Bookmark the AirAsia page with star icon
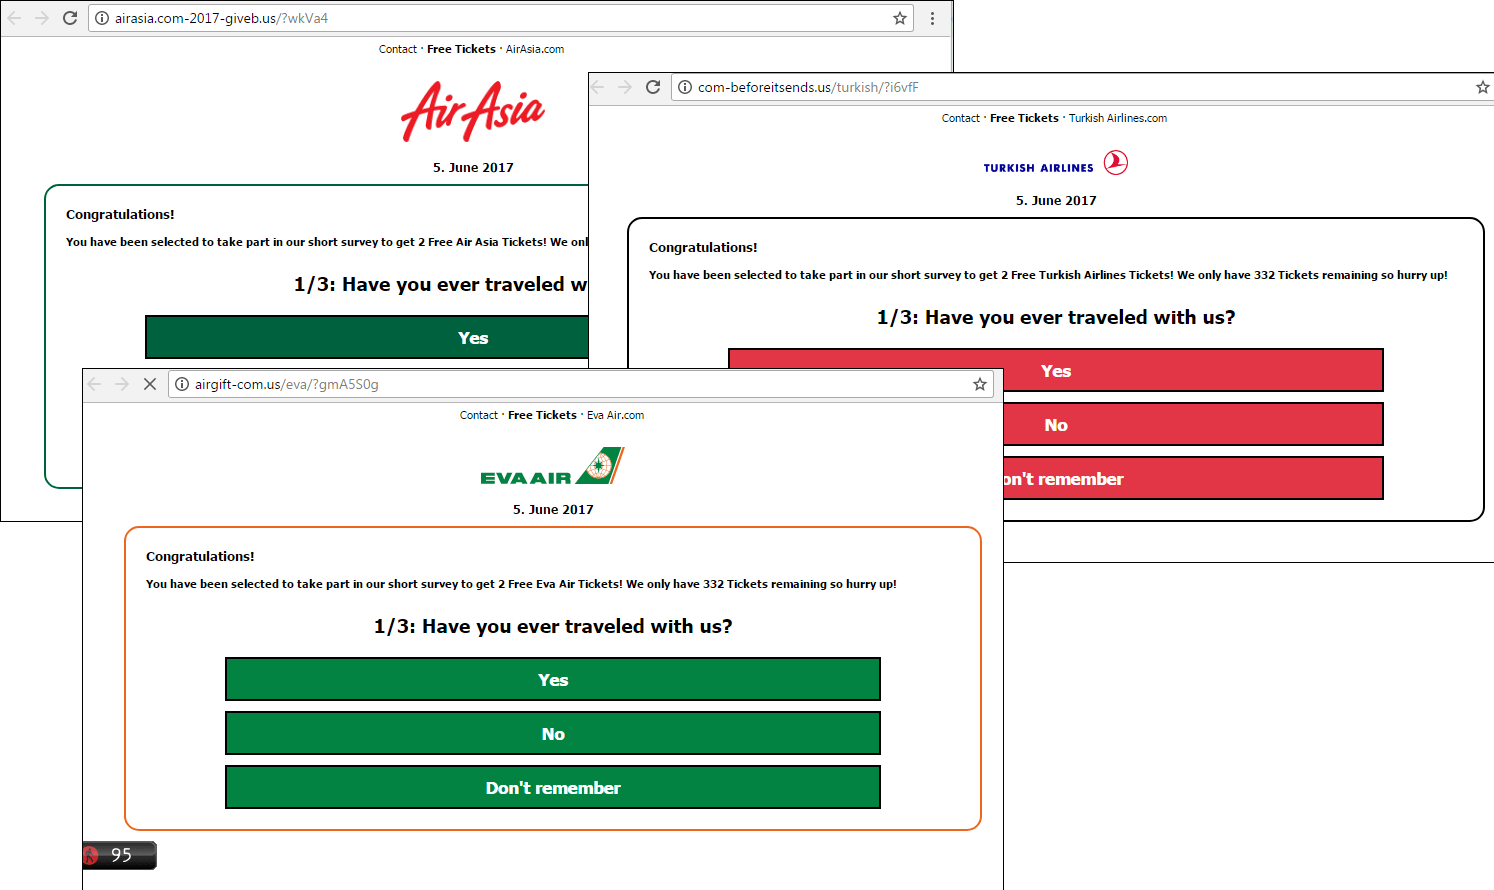The width and height of the screenshot is (1494, 890). pos(900,18)
